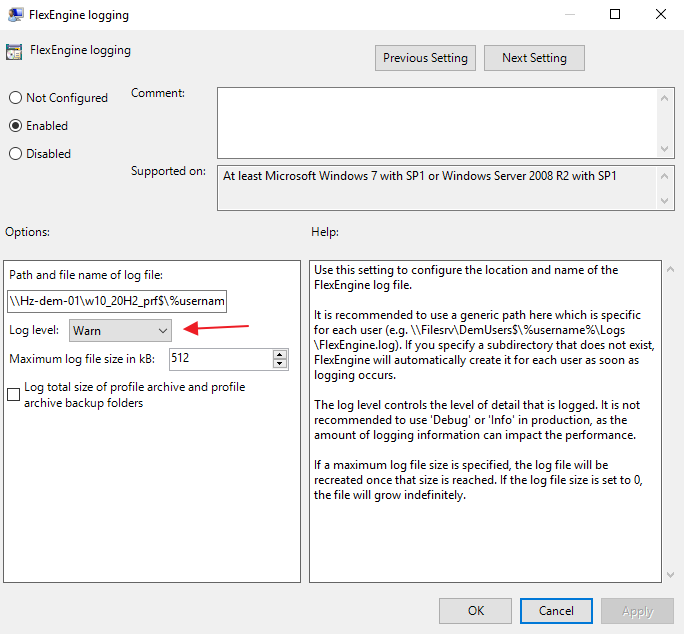This screenshot has width=684, height=634.
Task: Select the Not Configured radio button
Action: click(x=15, y=98)
